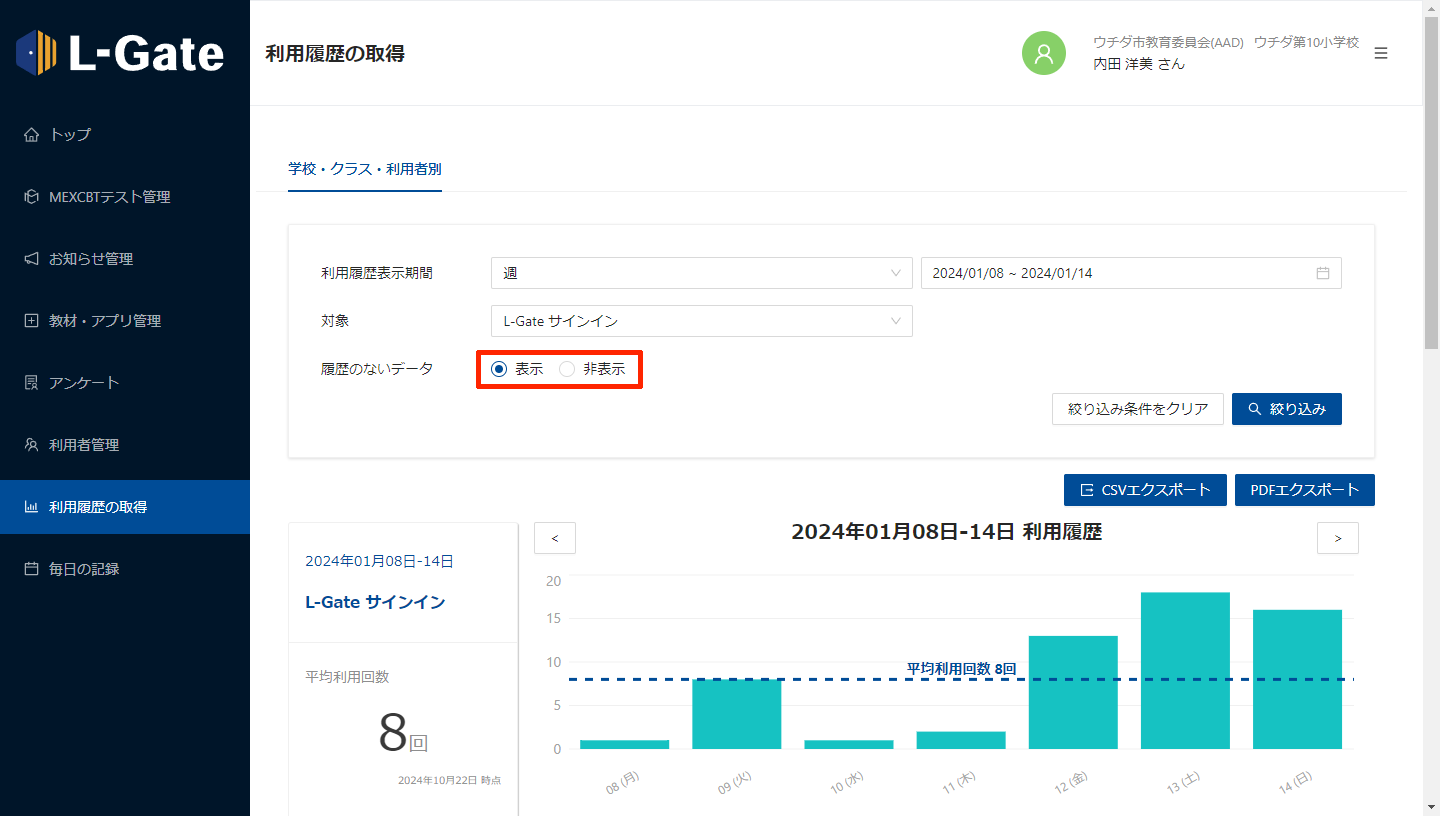Click the CSVエクスポート button

(x=1145, y=490)
